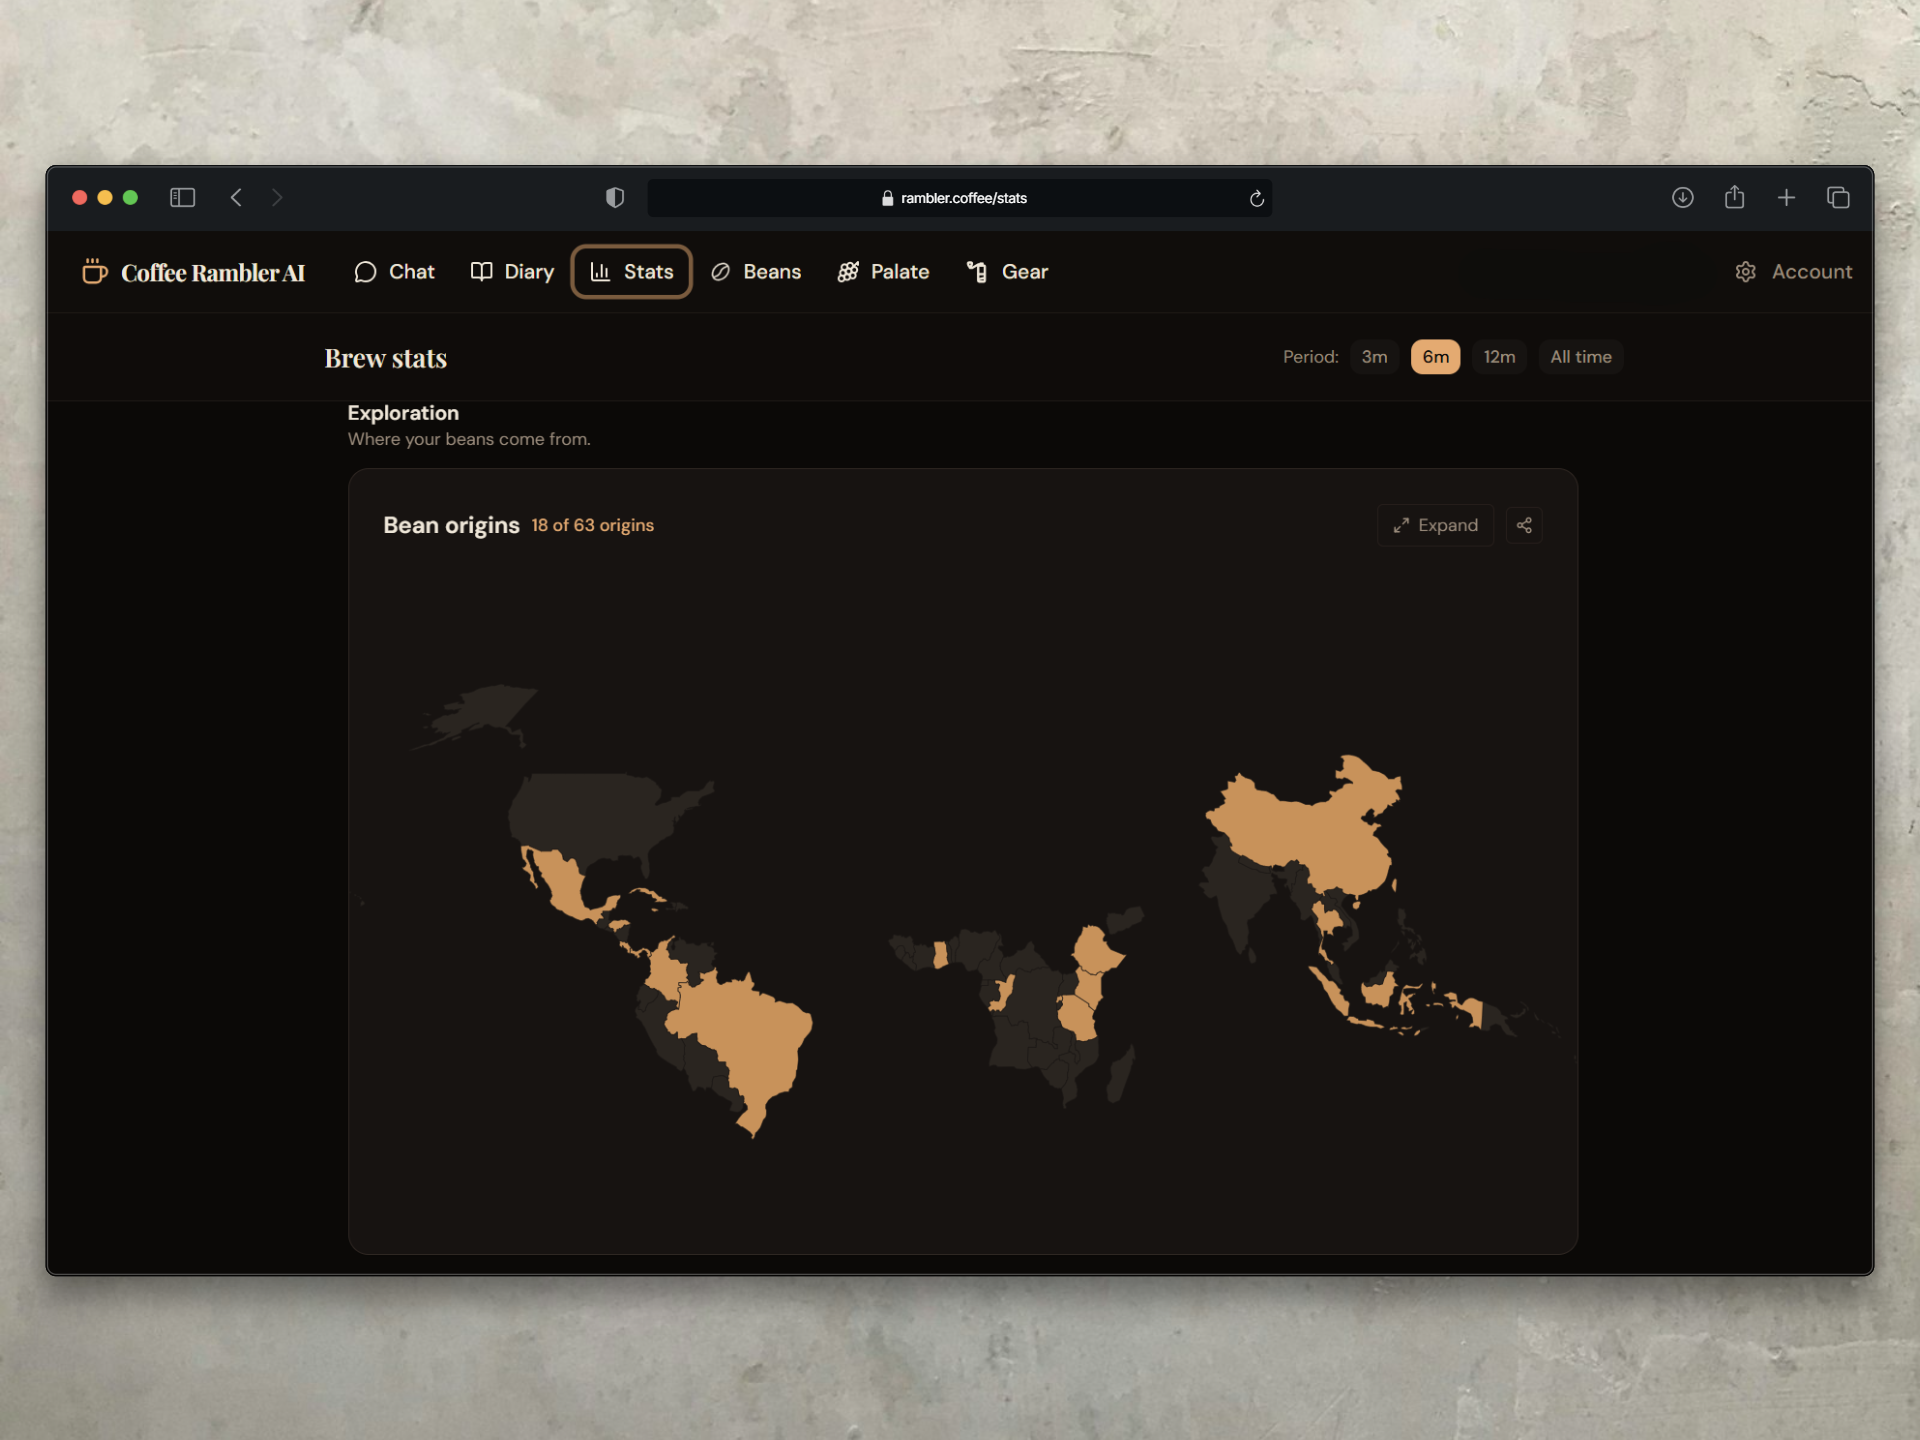Click the privacy shield icon near the address bar
1920x1440 pixels.
click(x=614, y=197)
